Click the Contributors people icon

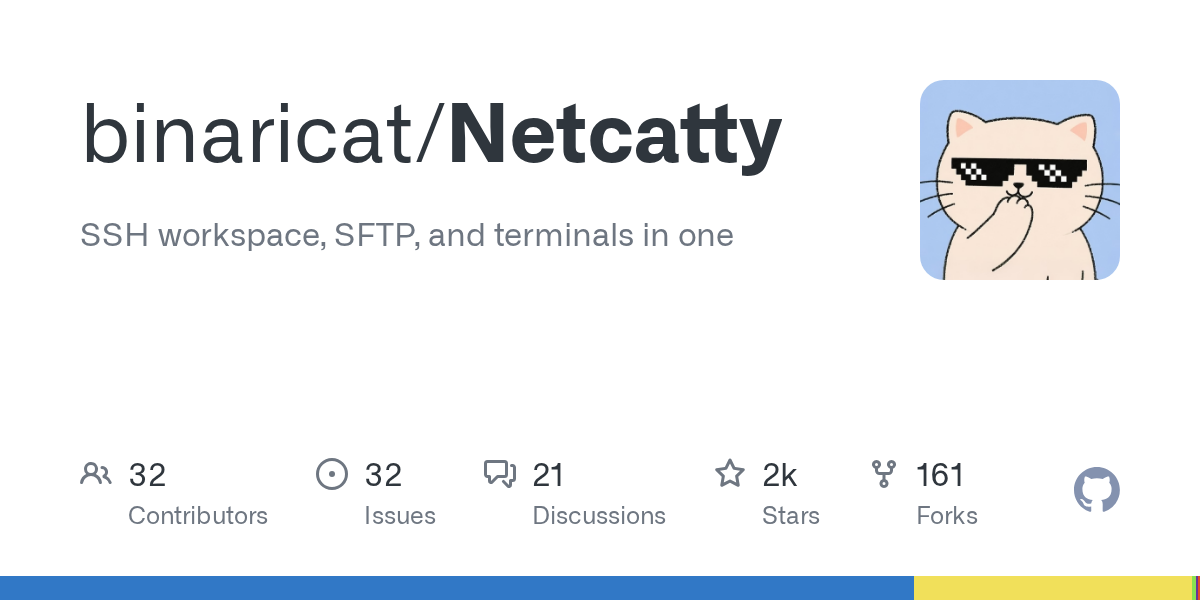[96, 474]
